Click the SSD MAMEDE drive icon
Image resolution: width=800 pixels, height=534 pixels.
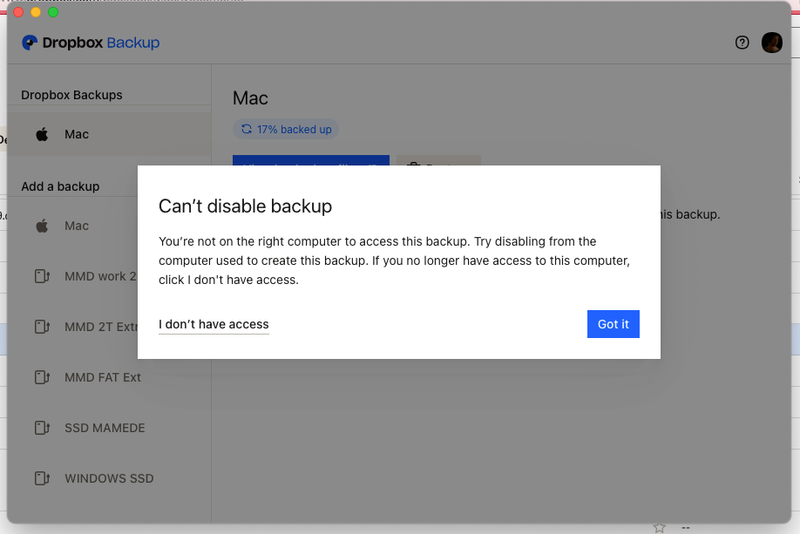click(x=42, y=428)
